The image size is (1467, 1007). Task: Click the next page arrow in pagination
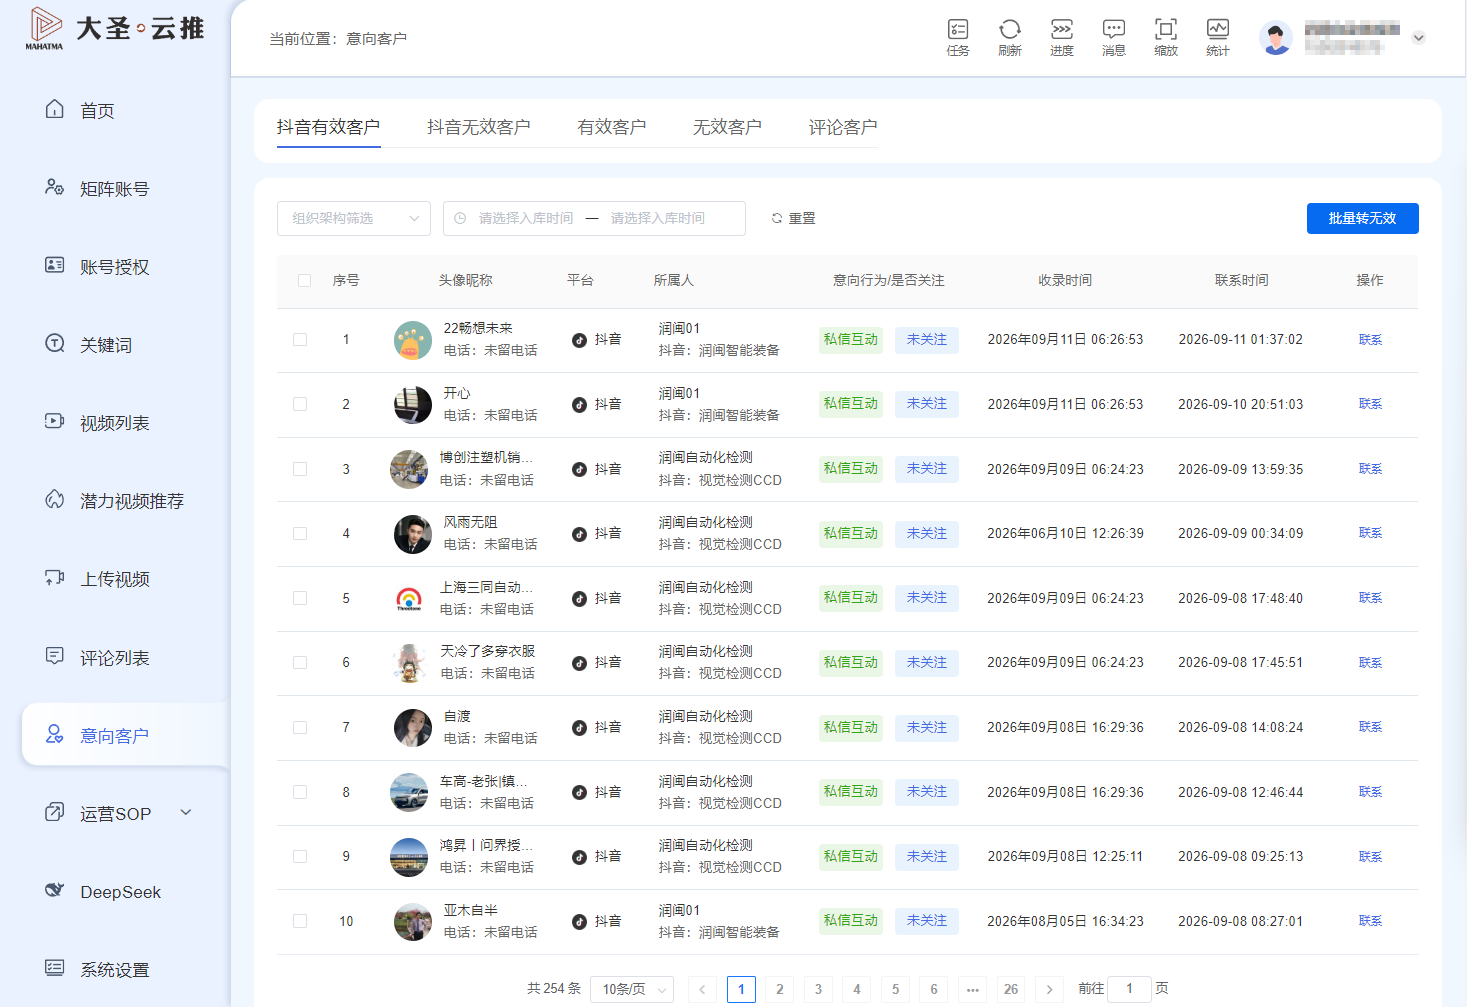[1049, 989]
